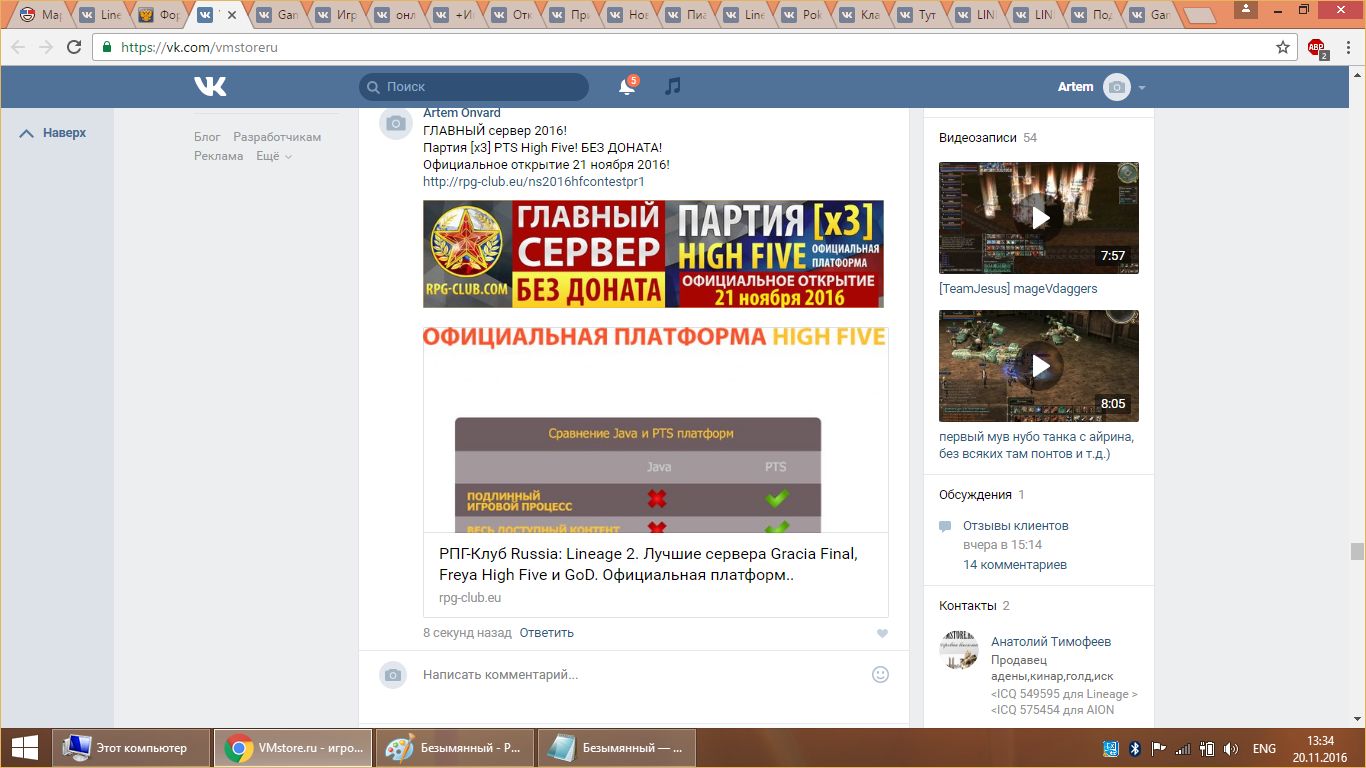Expand the Artem profile dropdown arrow
Viewport: 1366px width, 768px height.
(x=1142, y=88)
